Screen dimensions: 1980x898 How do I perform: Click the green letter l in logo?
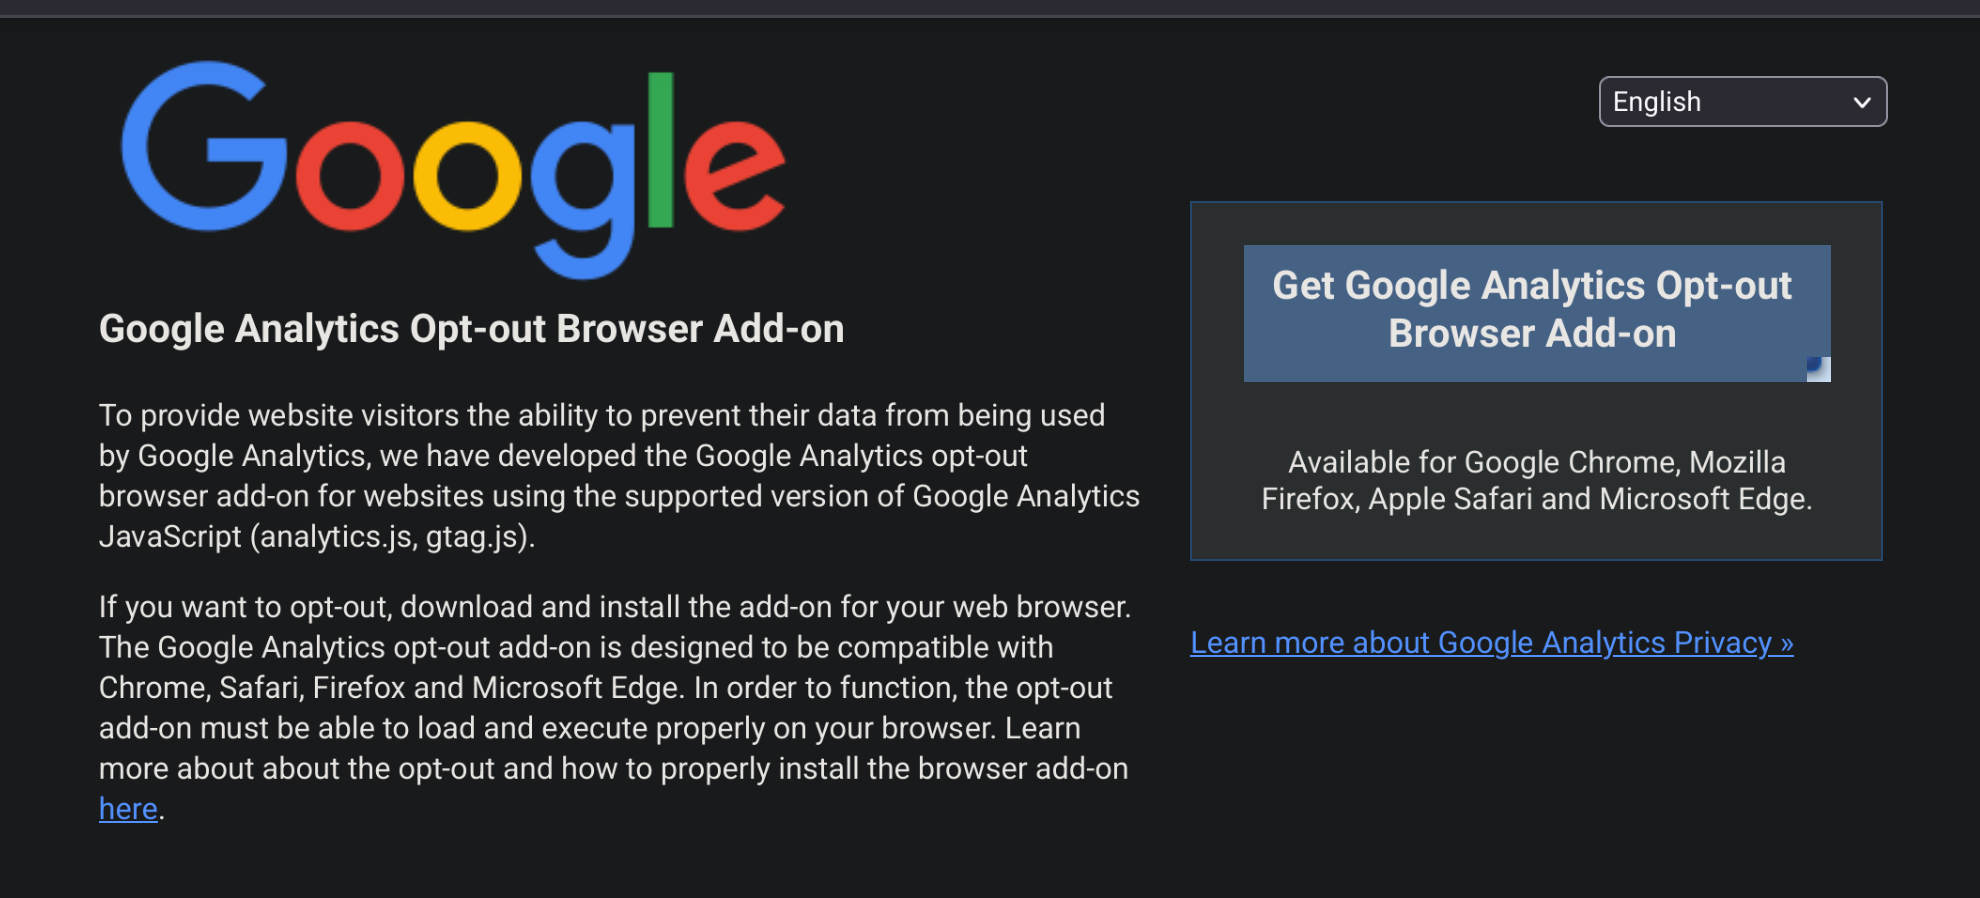coord(660,150)
